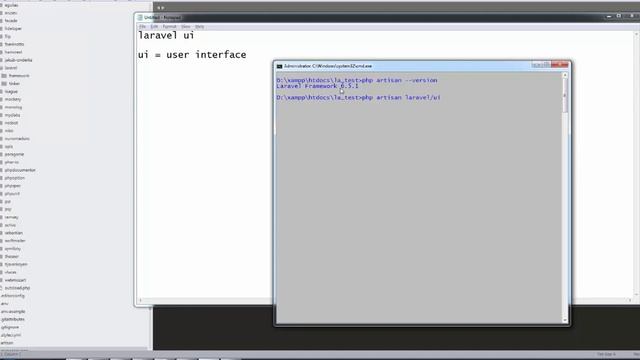Expand the psr folder in sidebar
The image size is (640, 360).
8,201
